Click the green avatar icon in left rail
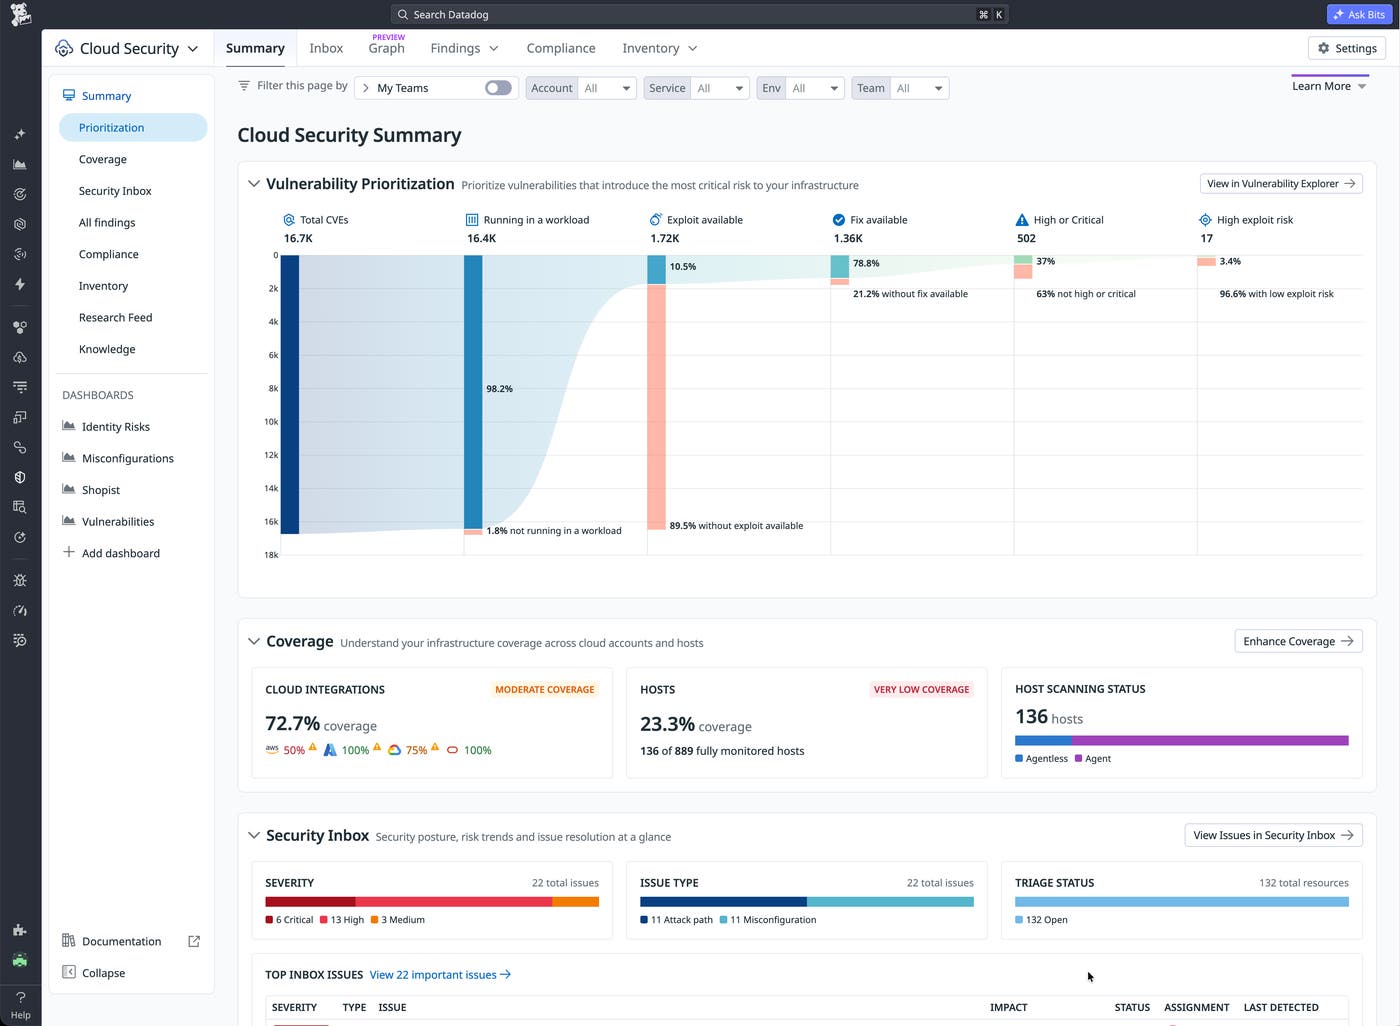This screenshot has height=1026, width=1400. tap(20, 960)
